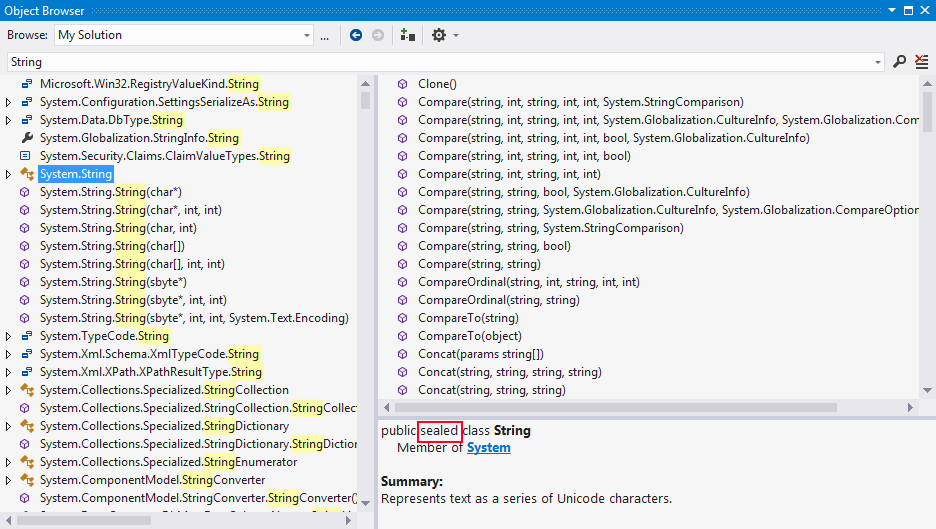The image size is (936, 529).
Task: Click method icon of System.String.String(char*)
Action: pyautogui.click(x=24, y=192)
